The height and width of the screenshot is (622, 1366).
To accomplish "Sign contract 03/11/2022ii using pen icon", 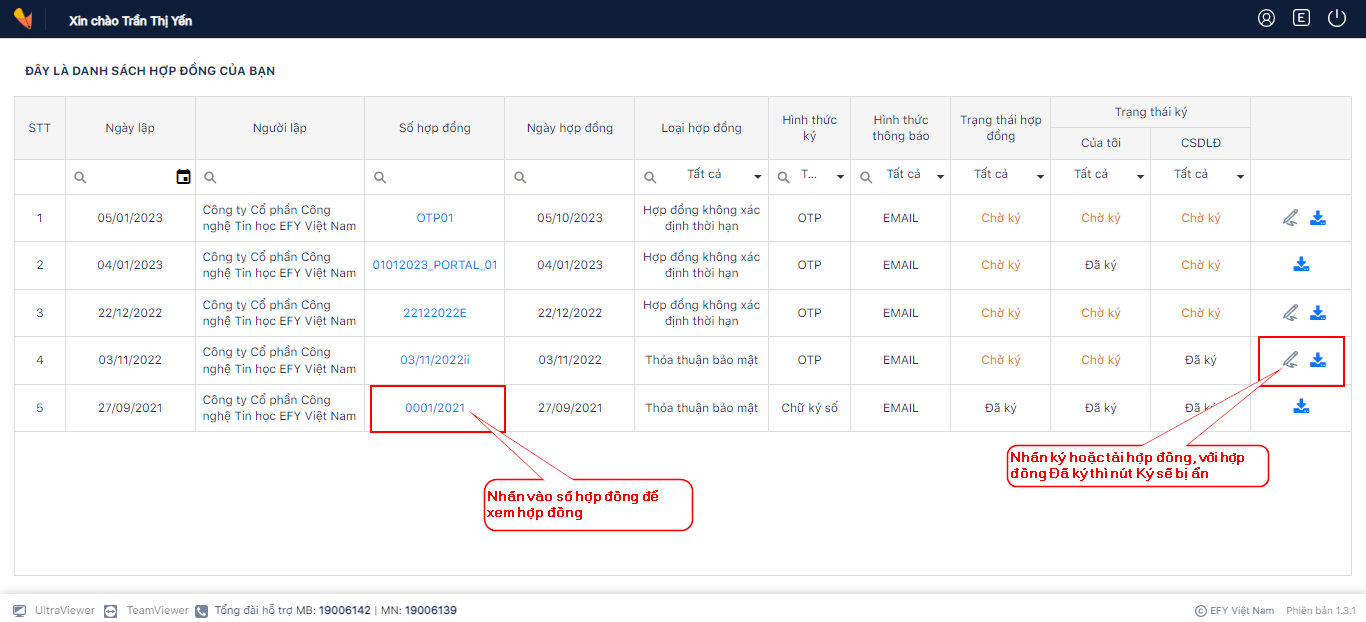I will click(1290, 360).
